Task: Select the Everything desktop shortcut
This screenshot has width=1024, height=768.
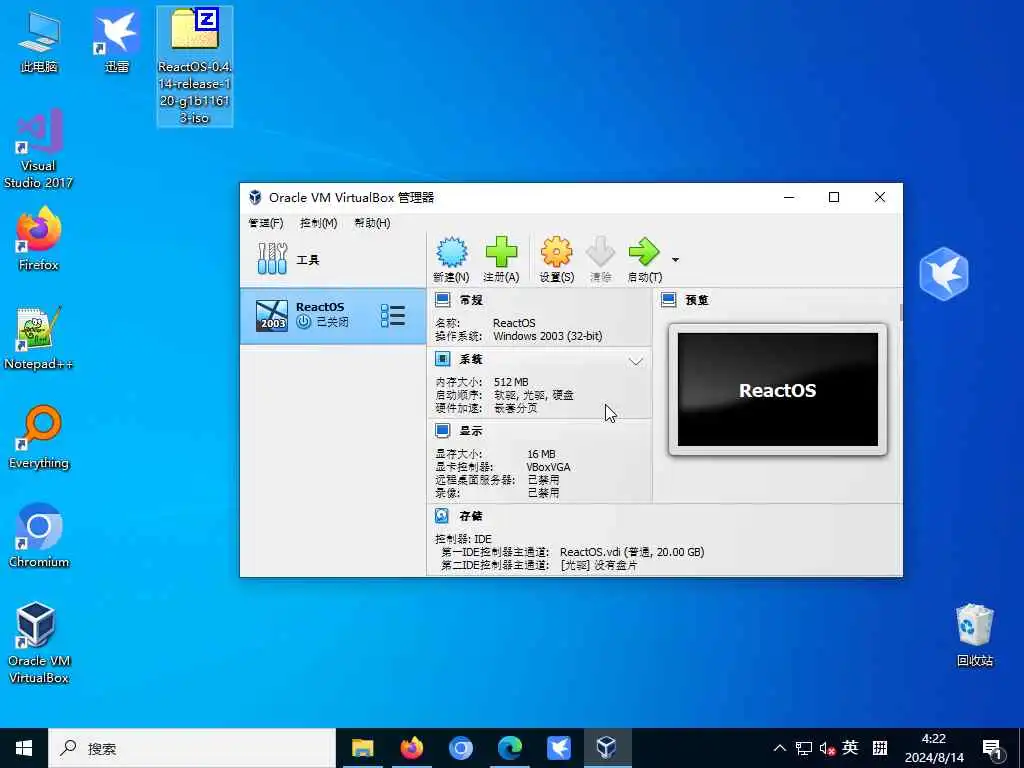Action: [39, 438]
